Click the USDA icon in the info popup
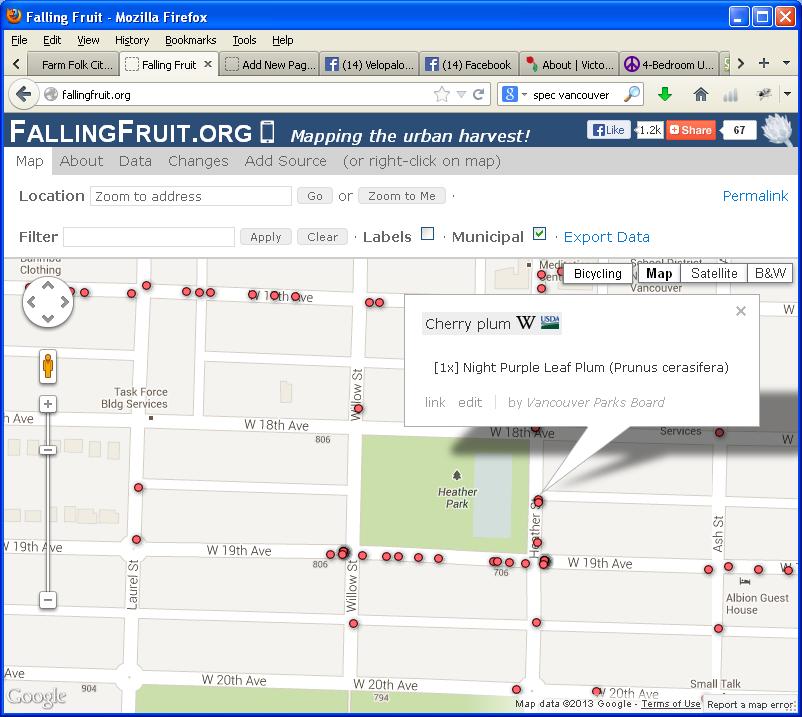This screenshot has width=802, height=717. click(550, 322)
